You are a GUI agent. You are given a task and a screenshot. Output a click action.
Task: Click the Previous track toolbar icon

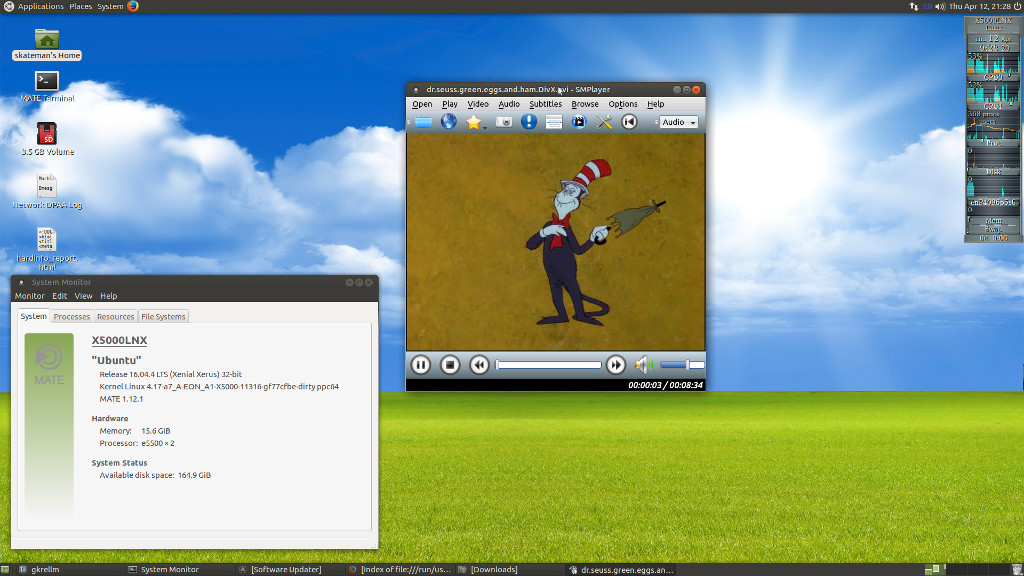coord(629,122)
